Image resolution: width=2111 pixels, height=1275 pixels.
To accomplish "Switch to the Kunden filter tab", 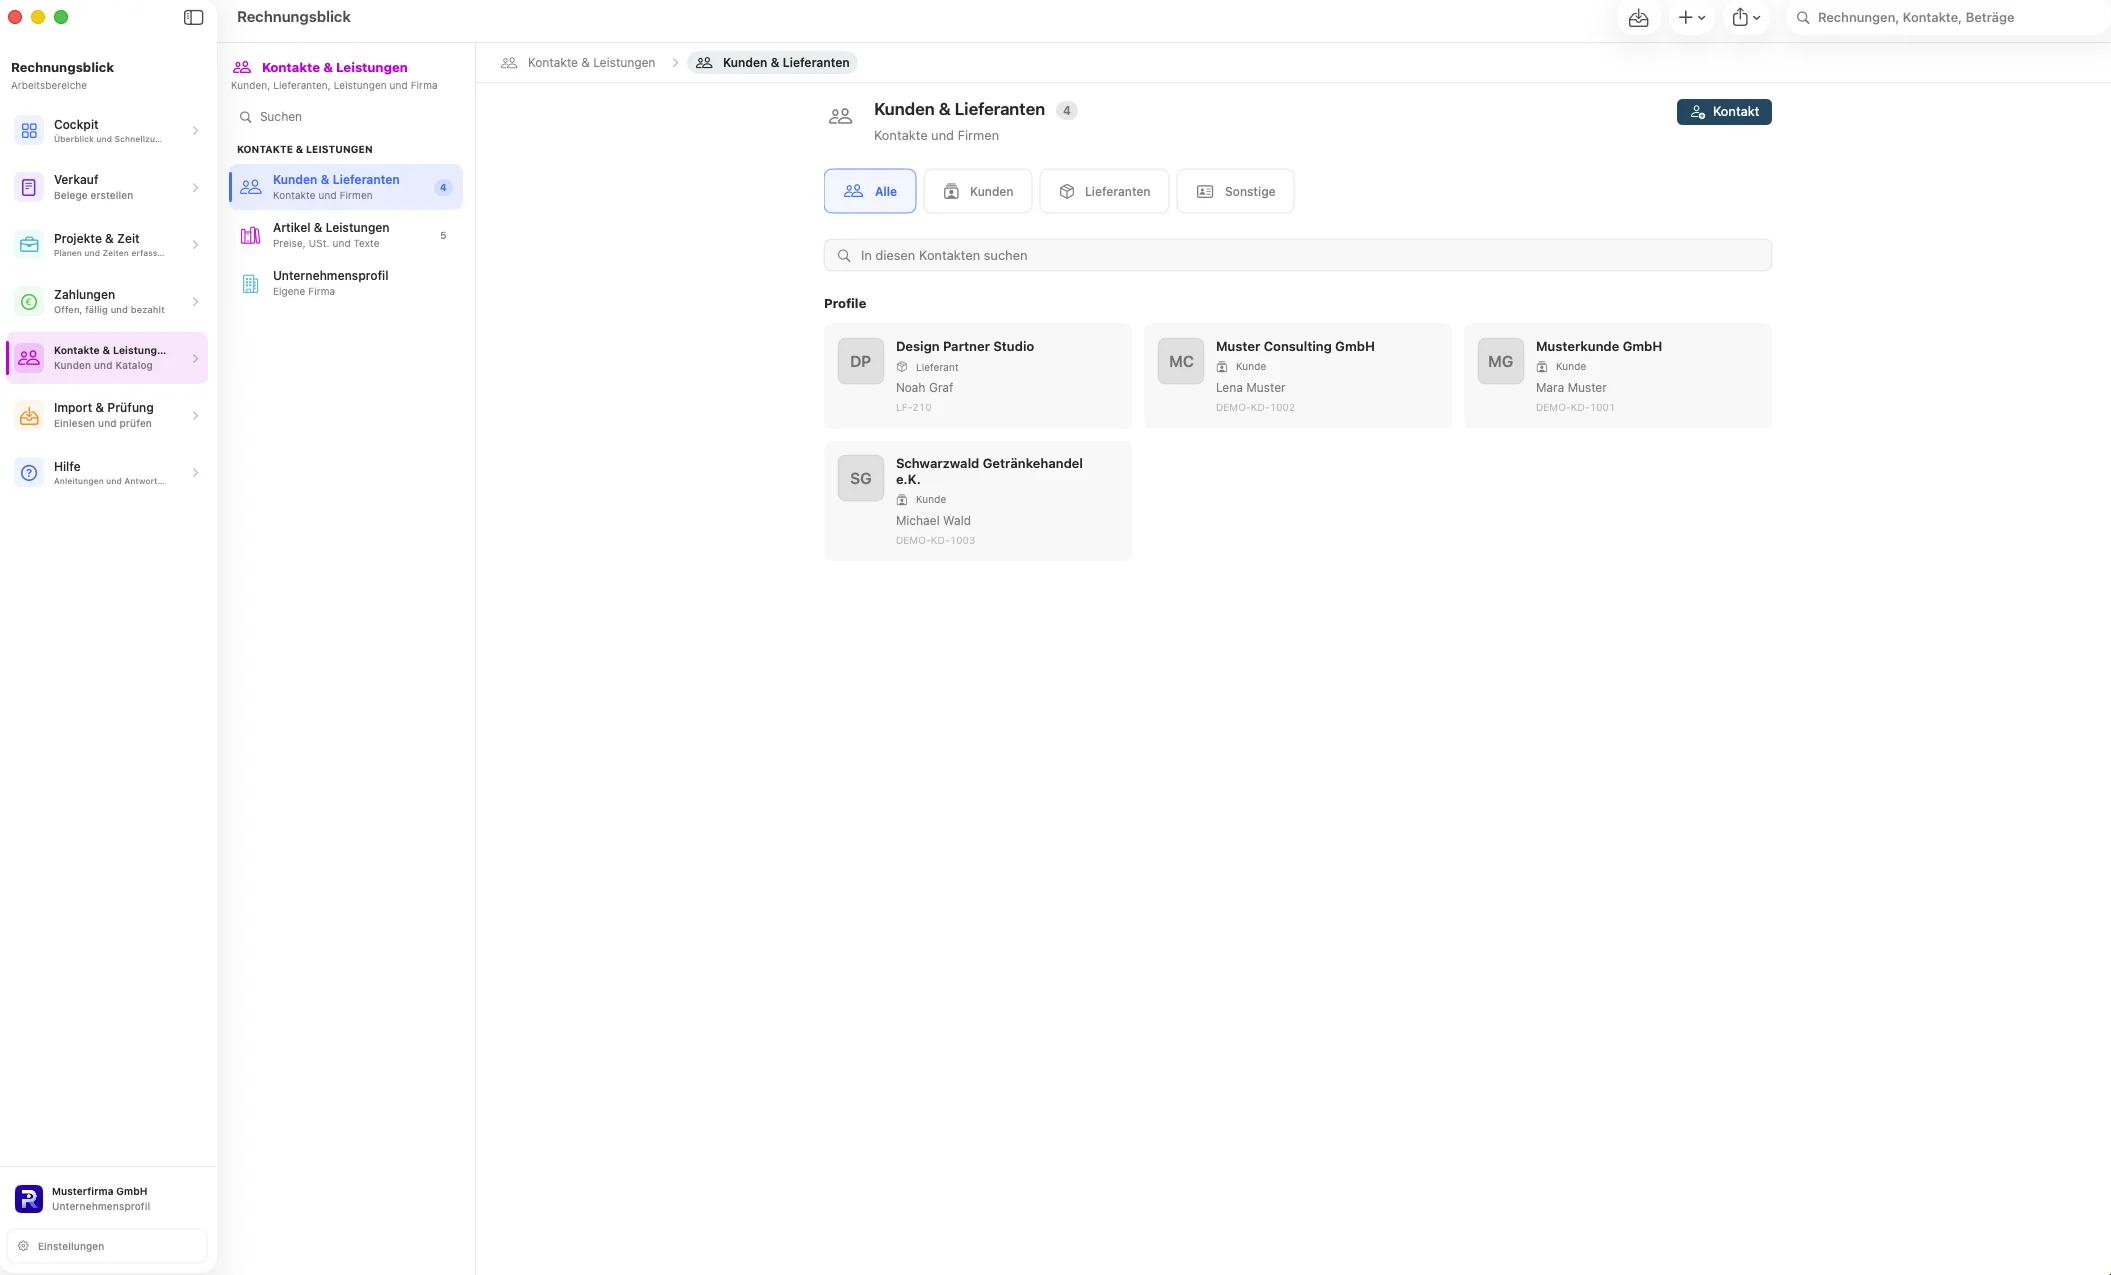I will click(x=978, y=191).
